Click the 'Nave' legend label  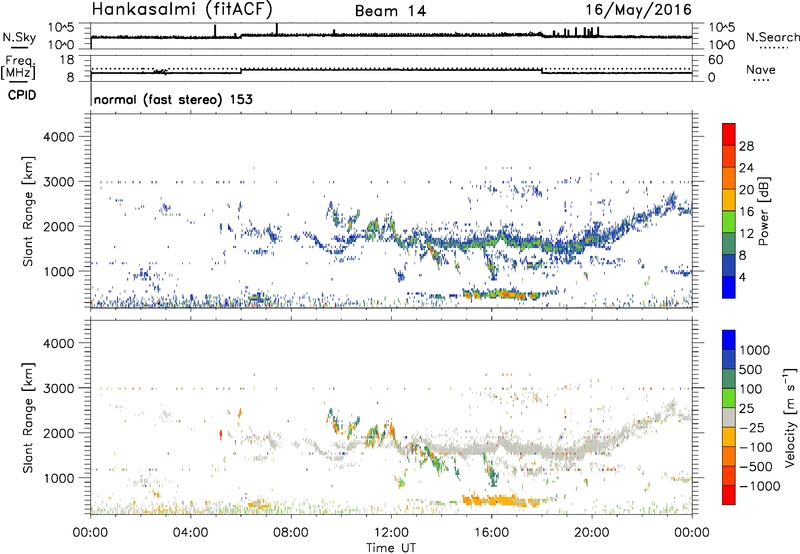point(761,69)
